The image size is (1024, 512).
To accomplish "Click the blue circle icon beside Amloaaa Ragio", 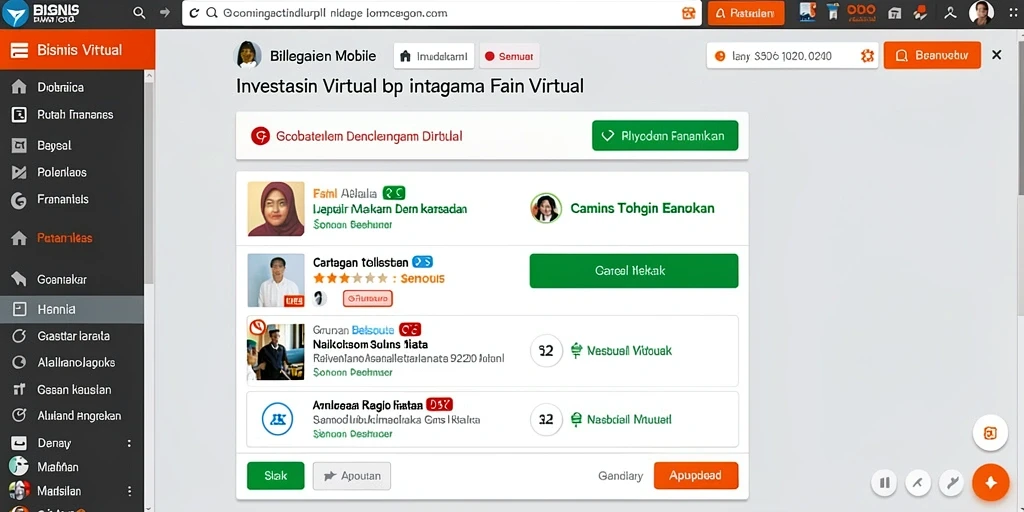I will point(278,420).
